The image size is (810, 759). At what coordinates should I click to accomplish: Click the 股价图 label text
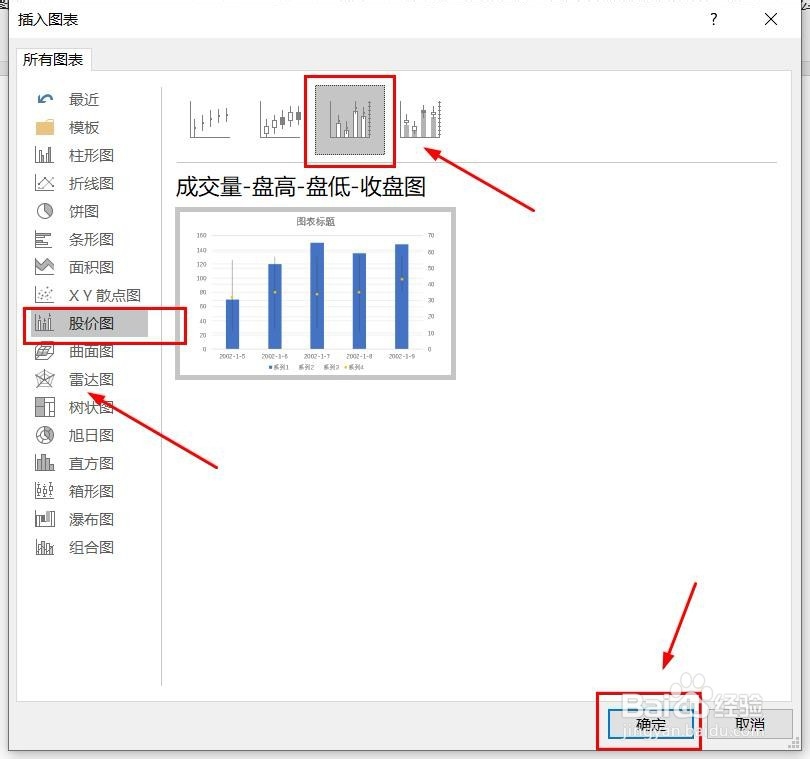91,323
